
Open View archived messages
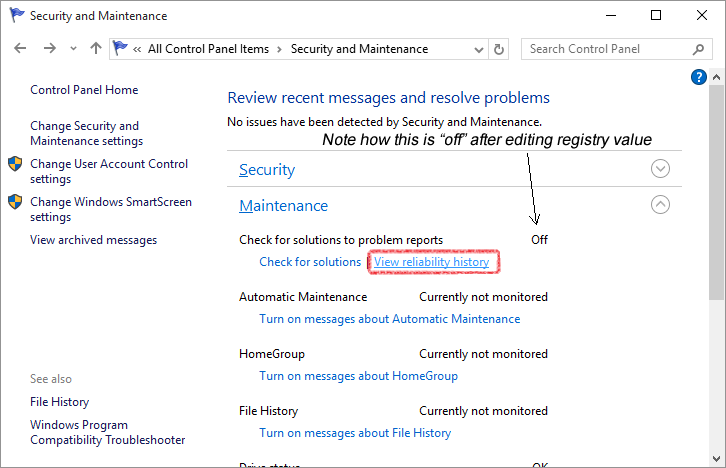click(x=94, y=240)
